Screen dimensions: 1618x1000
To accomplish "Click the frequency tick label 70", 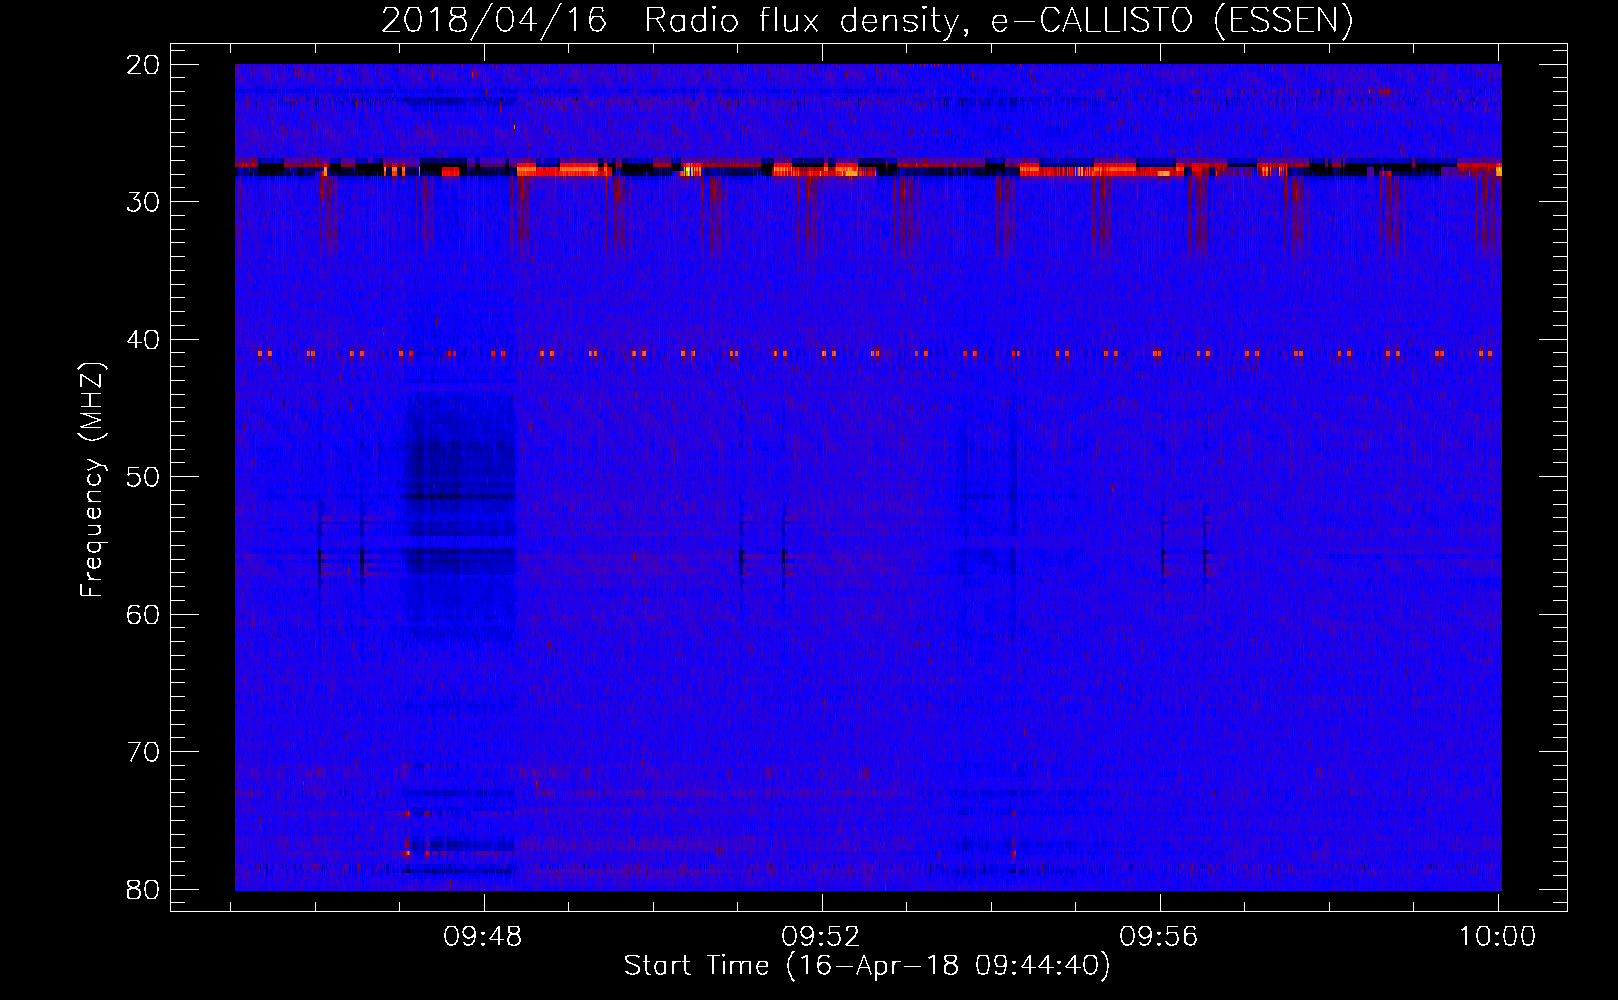I will click(143, 752).
